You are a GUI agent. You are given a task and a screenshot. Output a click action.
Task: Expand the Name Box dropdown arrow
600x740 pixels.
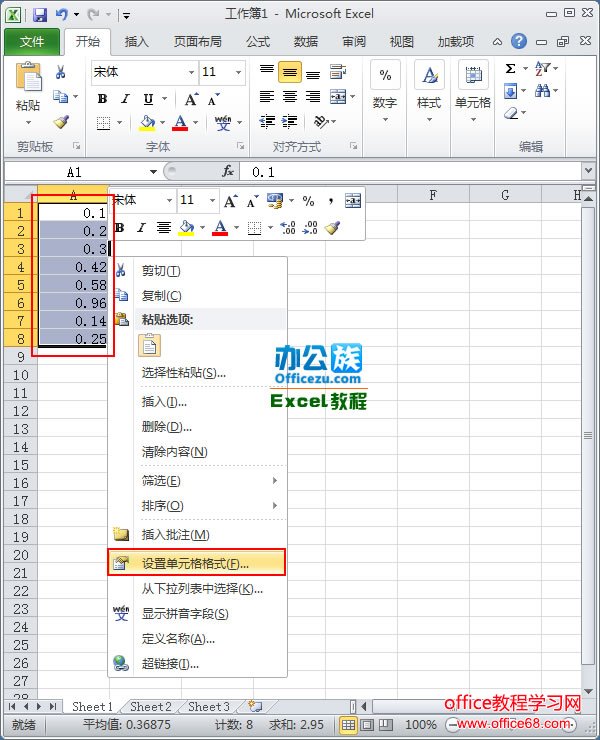tap(153, 172)
